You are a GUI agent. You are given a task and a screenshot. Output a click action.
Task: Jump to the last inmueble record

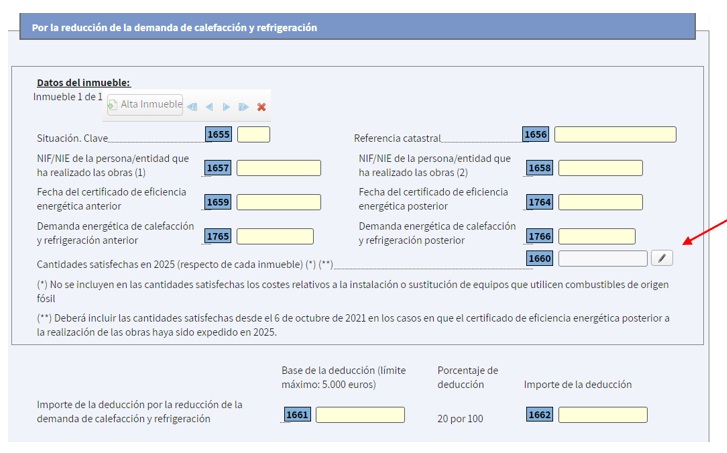click(243, 107)
